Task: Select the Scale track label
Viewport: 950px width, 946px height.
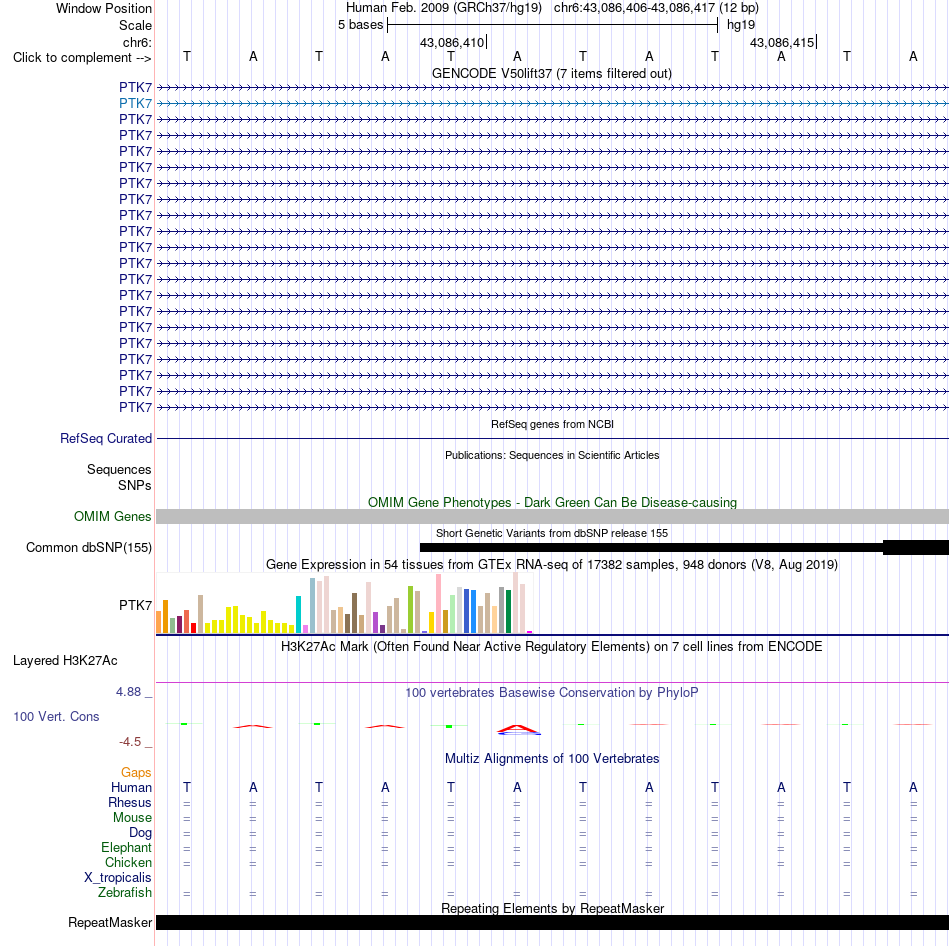Action: pos(135,25)
